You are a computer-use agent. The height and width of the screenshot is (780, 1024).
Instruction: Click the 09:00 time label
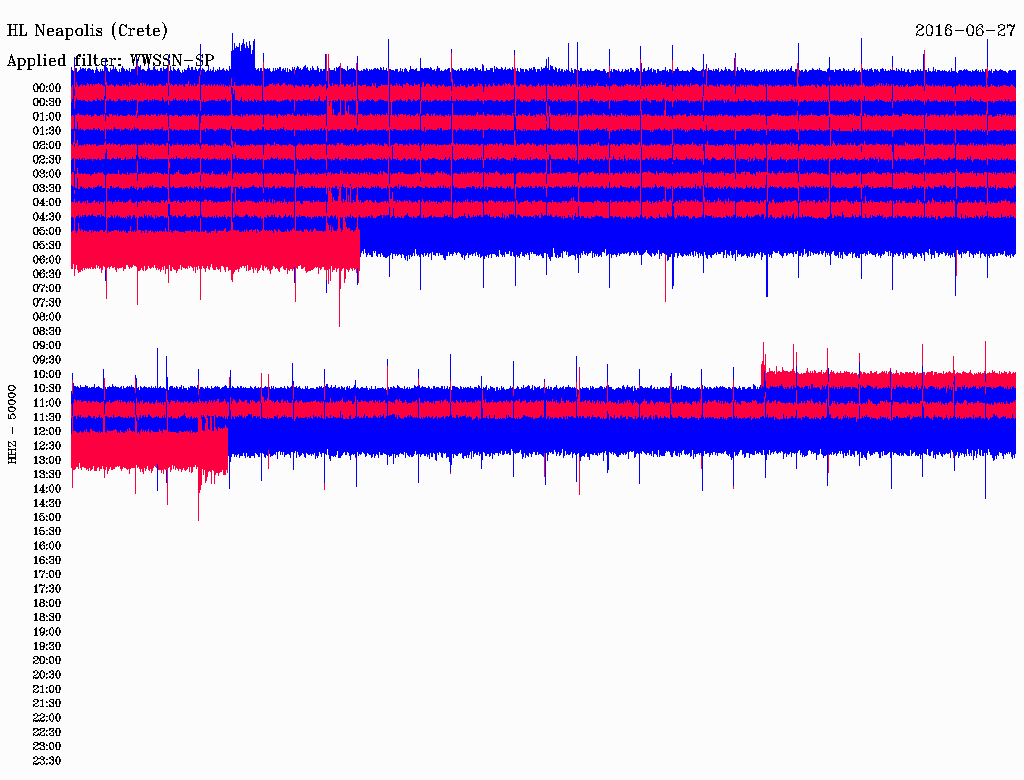click(x=47, y=346)
